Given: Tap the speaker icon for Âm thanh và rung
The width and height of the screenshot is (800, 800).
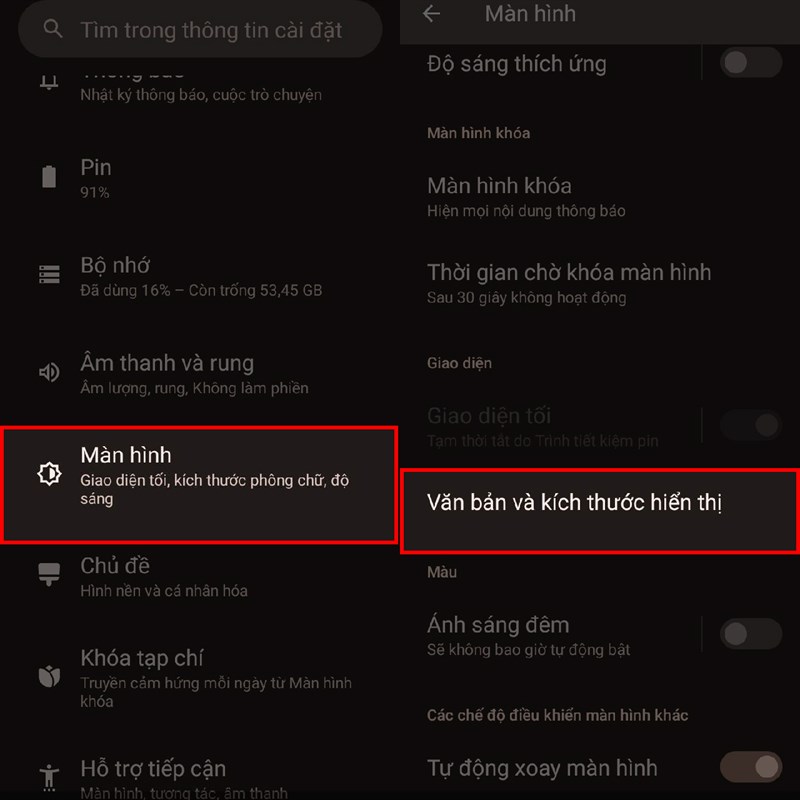Looking at the screenshot, I should click(x=49, y=372).
